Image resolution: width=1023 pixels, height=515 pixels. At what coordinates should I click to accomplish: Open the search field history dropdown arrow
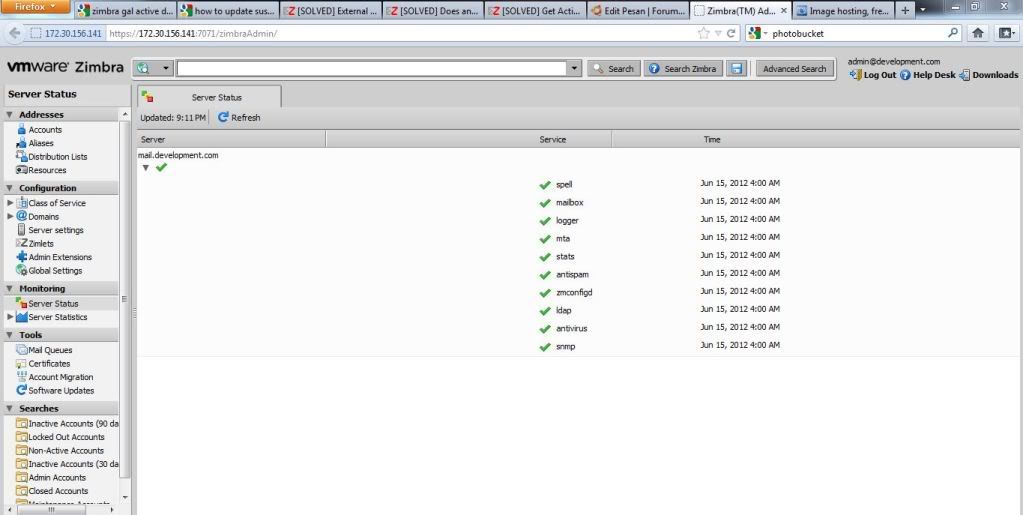click(573, 69)
